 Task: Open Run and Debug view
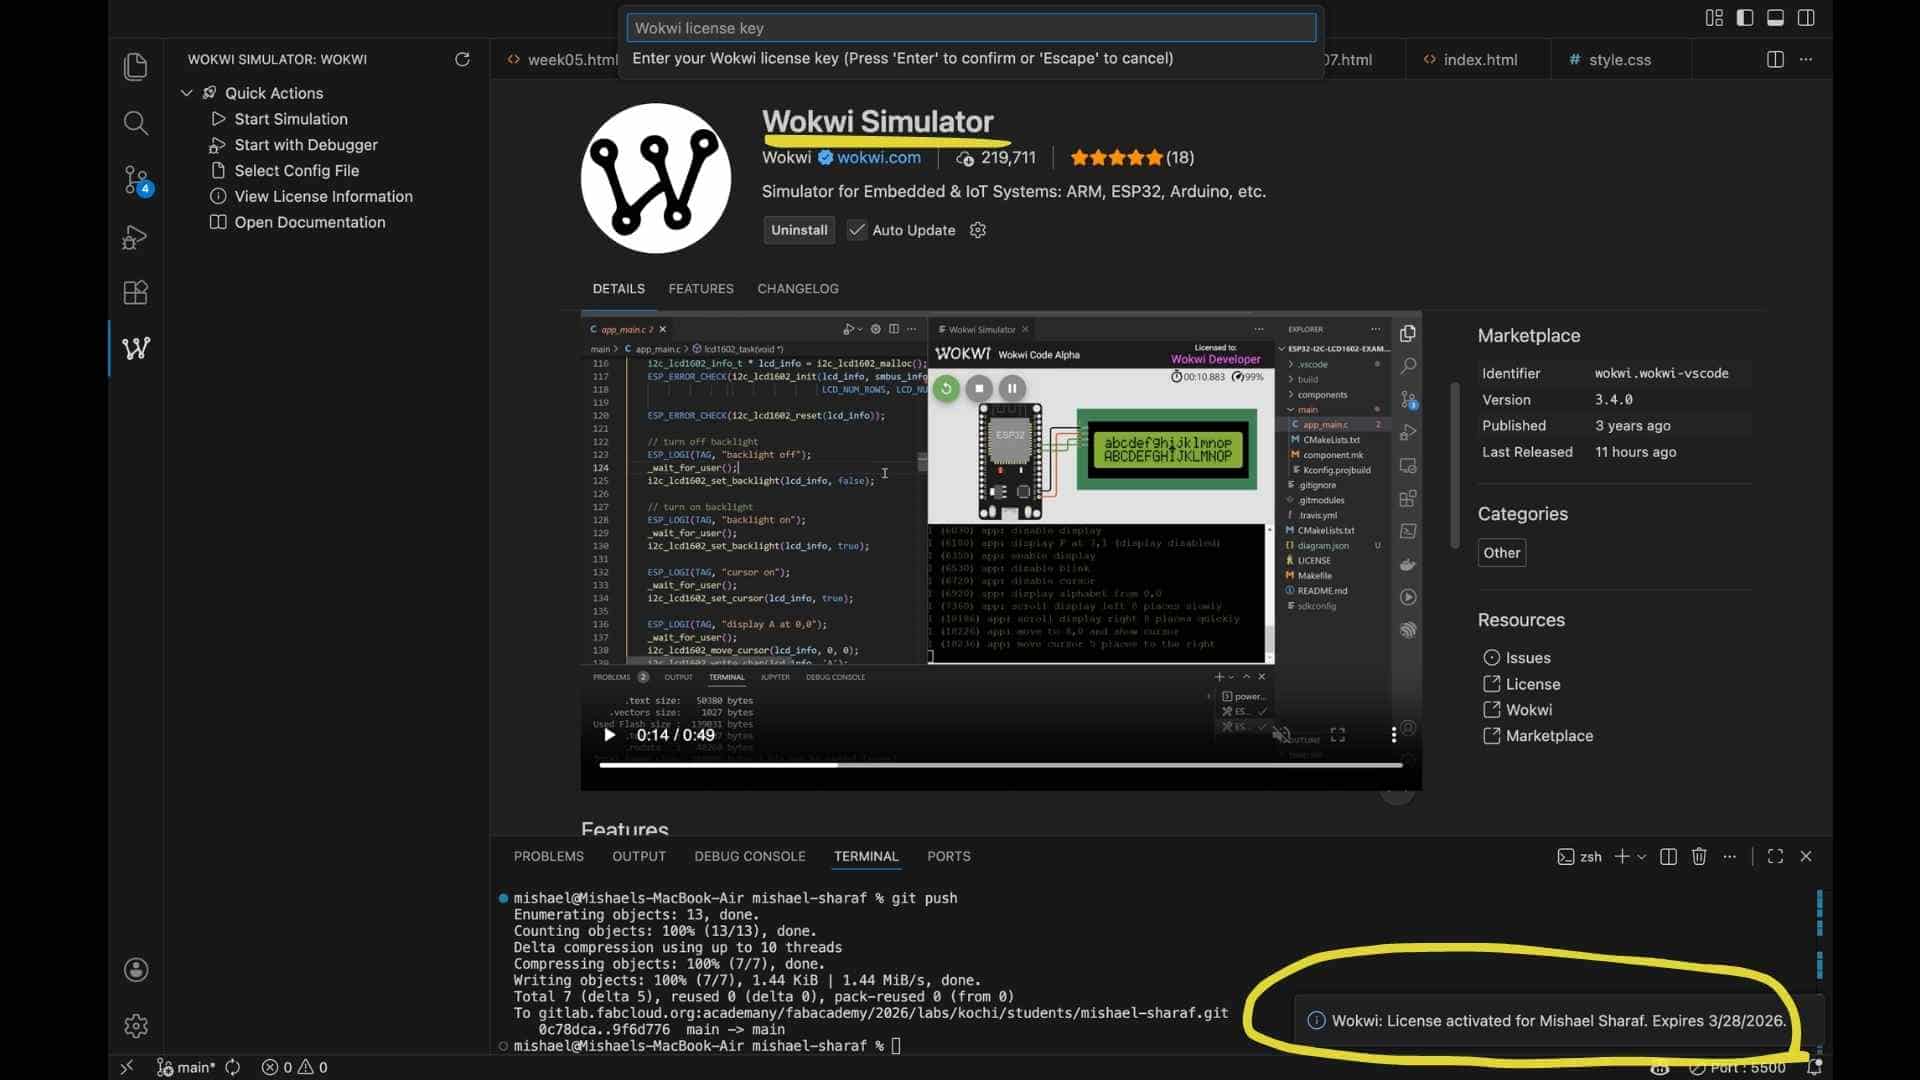tap(136, 237)
